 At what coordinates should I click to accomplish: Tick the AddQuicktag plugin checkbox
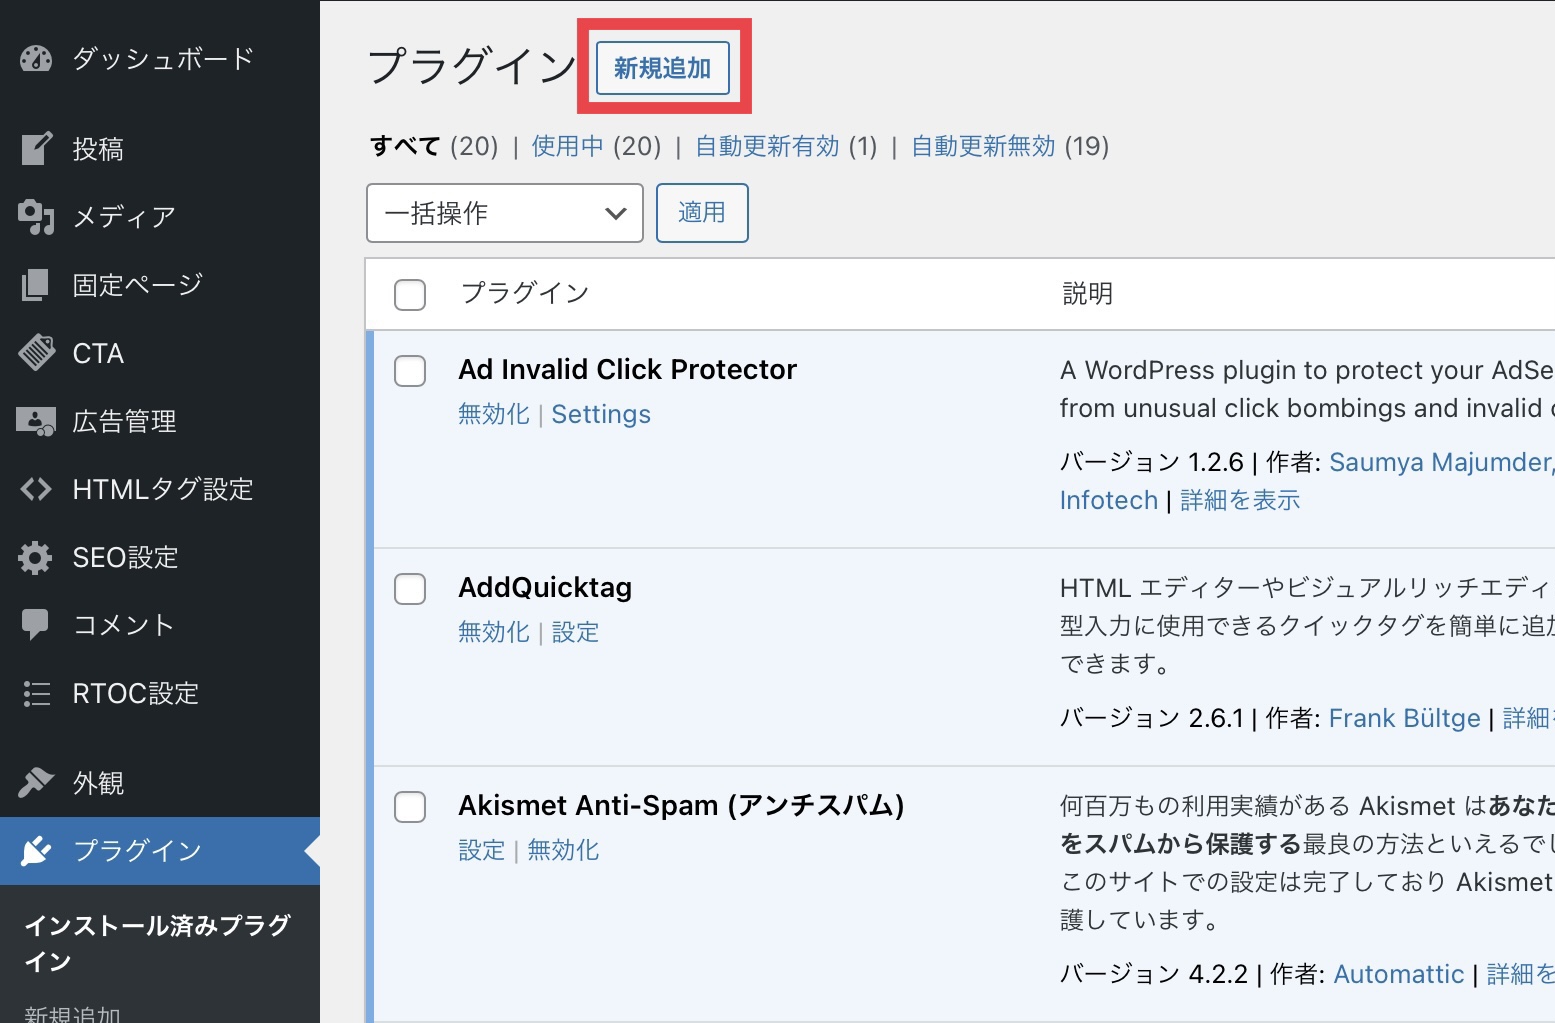(x=410, y=589)
